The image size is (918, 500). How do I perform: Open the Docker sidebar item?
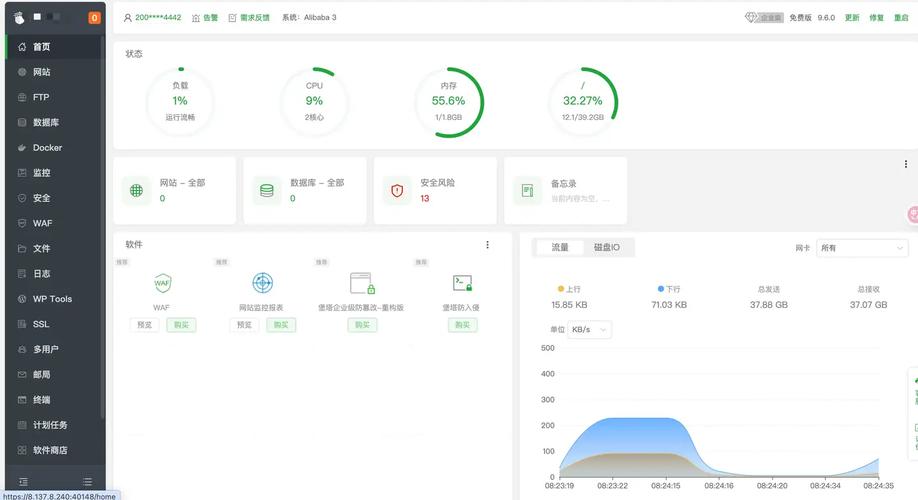54,148
